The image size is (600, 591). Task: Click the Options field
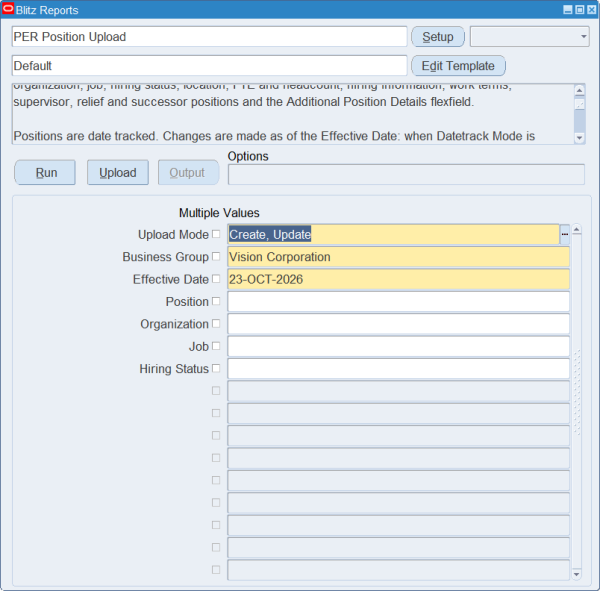pyautogui.click(x=406, y=175)
